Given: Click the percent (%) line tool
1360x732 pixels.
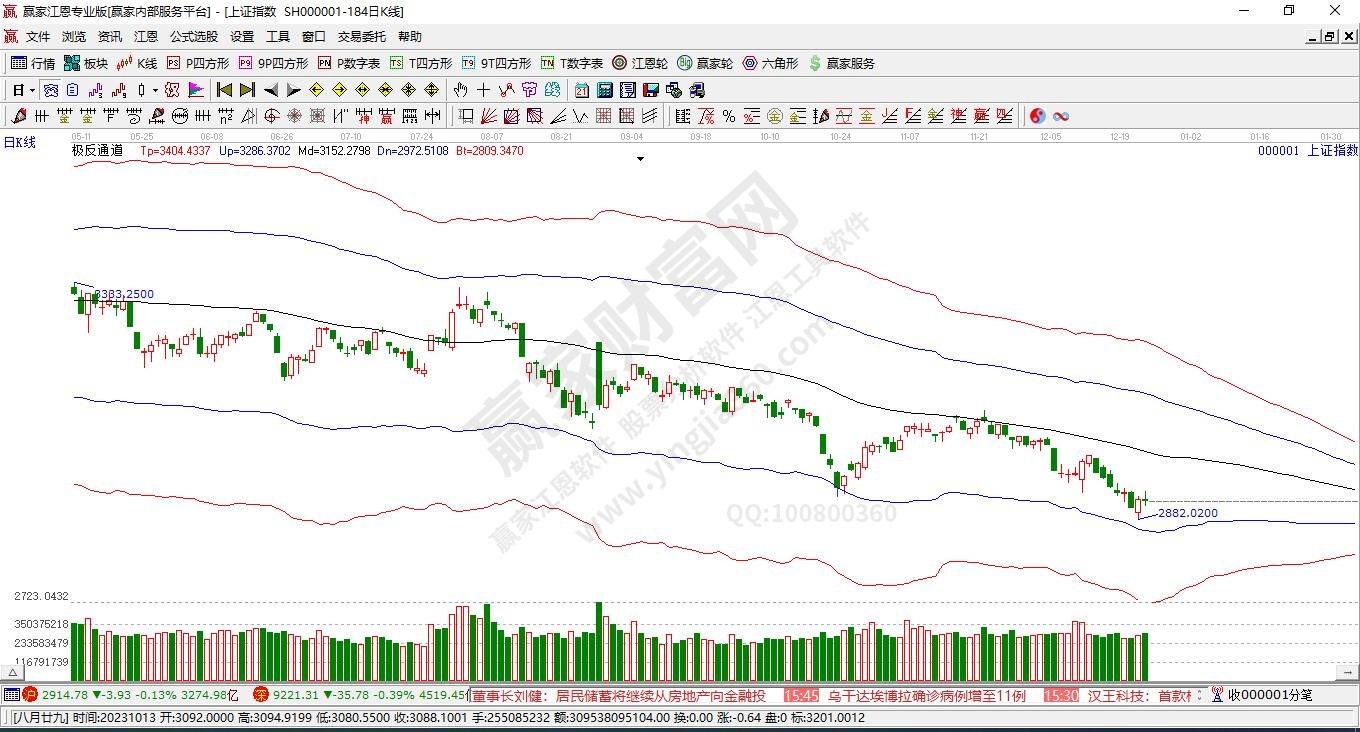Looking at the screenshot, I should tap(729, 116).
